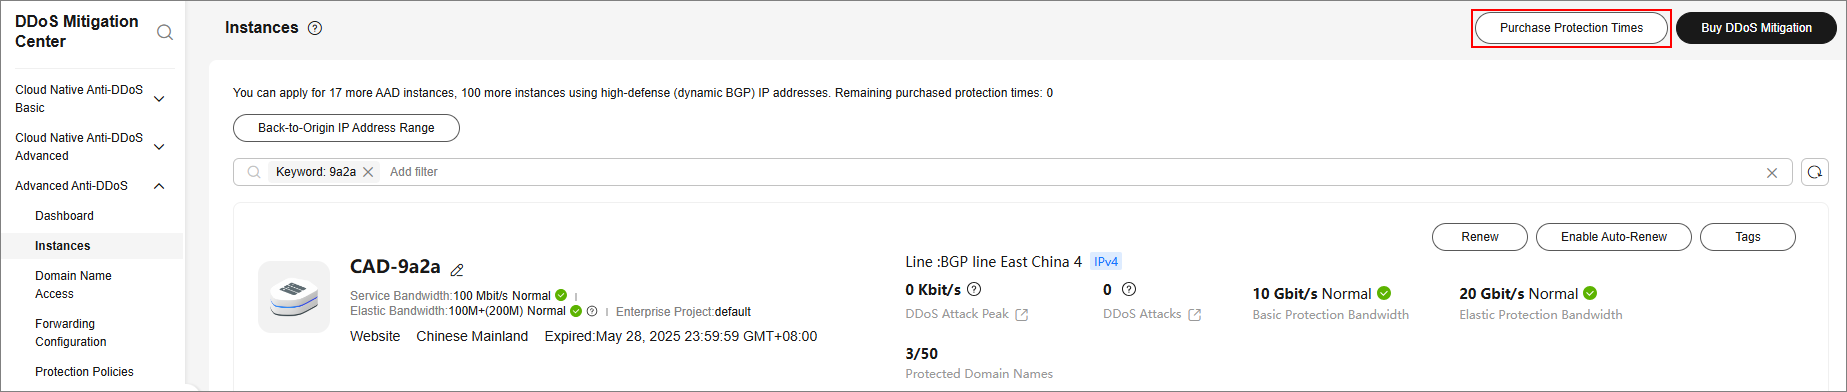
Task: Click the help icon next to Elastic Bandwidth
Action: point(592,311)
